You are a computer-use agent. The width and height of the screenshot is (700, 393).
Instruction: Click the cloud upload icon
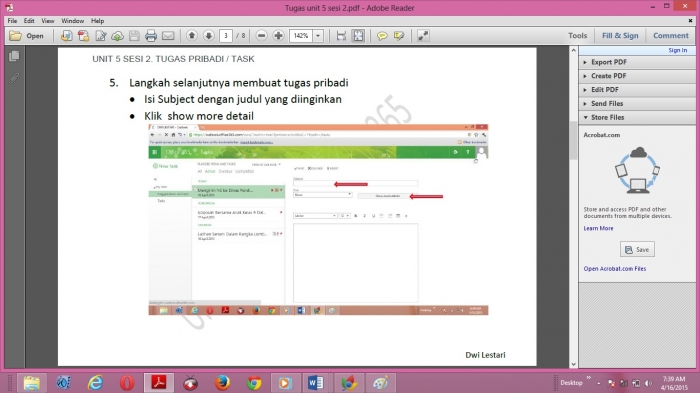(117, 36)
